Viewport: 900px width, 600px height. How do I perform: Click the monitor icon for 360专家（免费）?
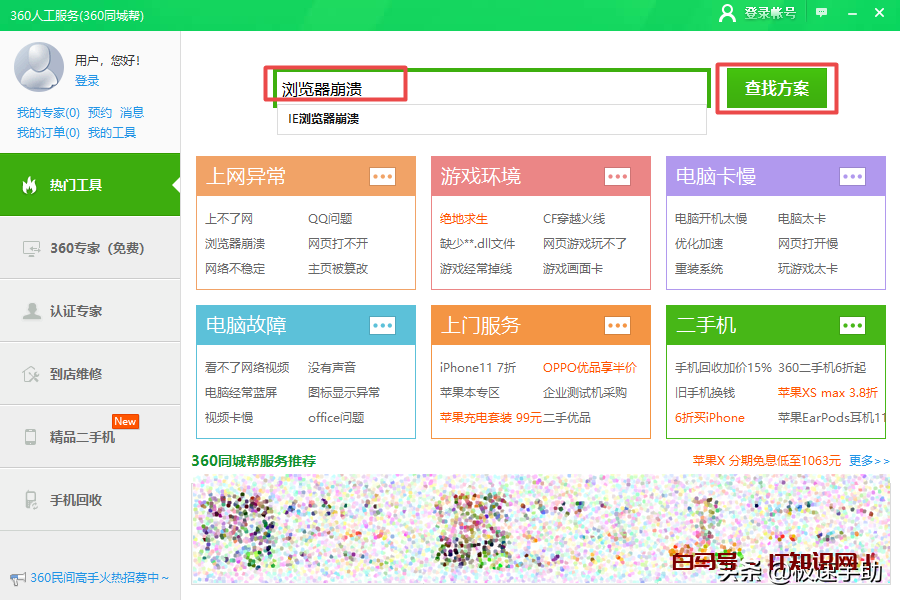coord(31,248)
